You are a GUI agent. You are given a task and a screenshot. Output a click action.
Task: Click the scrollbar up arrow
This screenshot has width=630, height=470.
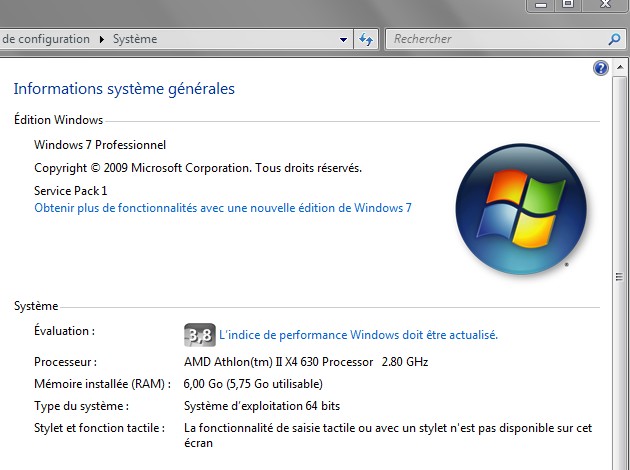pyautogui.click(x=620, y=67)
